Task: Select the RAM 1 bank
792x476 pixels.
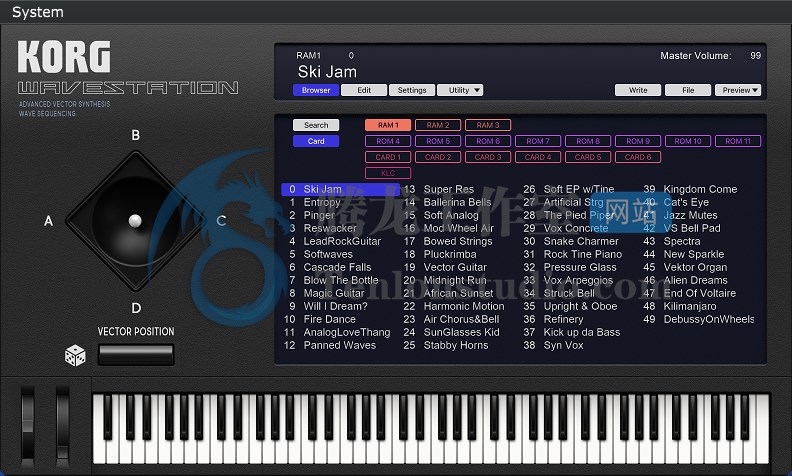Action: pyautogui.click(x=388, y=125)
